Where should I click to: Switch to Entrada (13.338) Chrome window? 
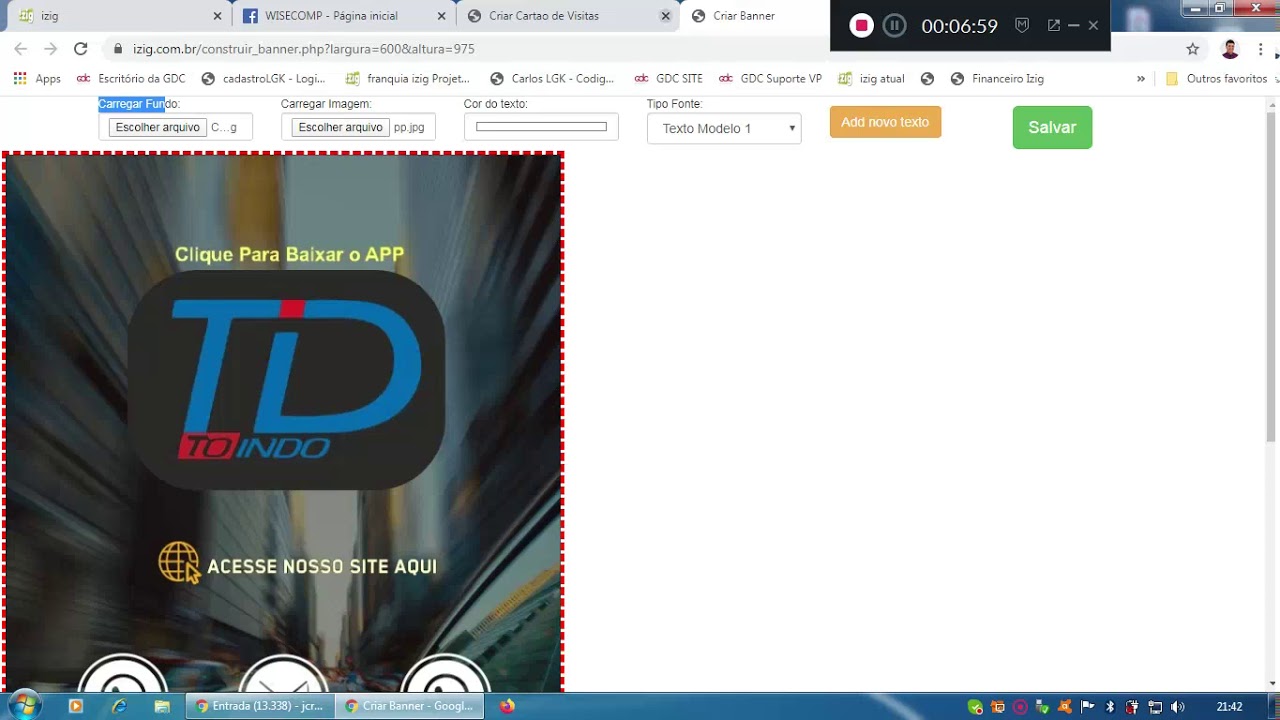(260, 706)
